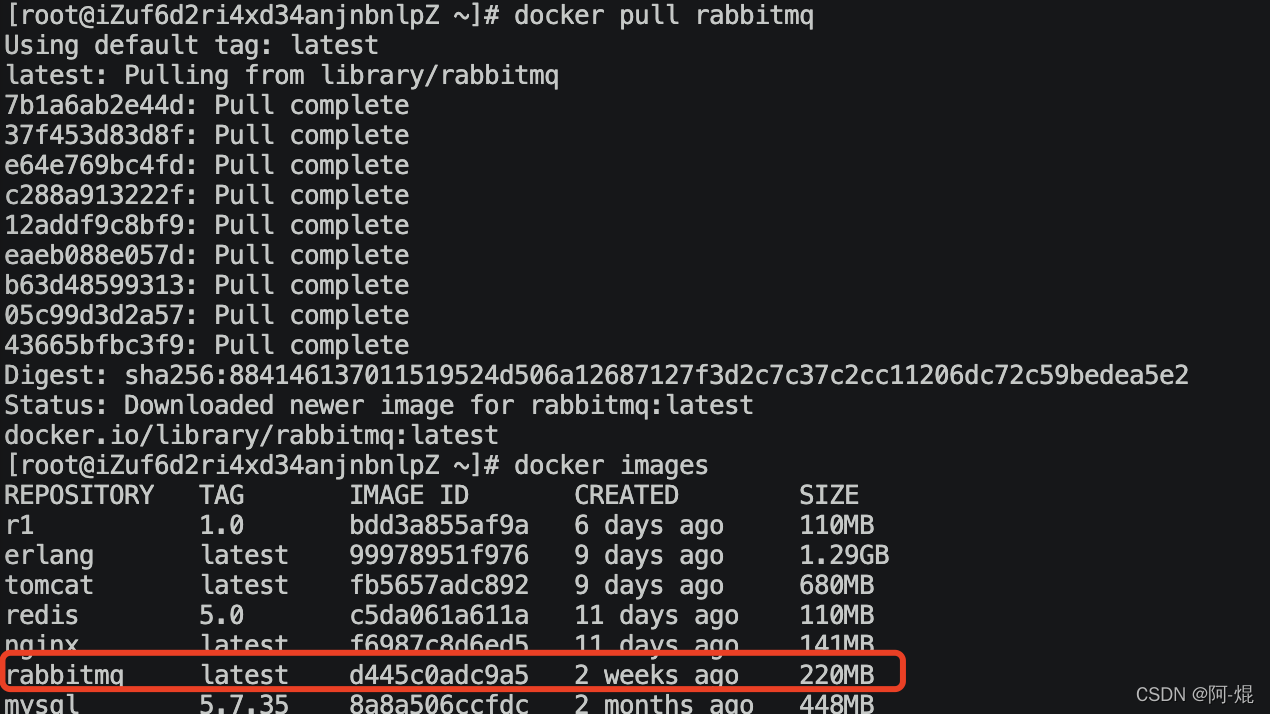The image size is (1270, 714).
Task: Click the tomcat image ID fb5657adc892
Action: click(439, 585)
